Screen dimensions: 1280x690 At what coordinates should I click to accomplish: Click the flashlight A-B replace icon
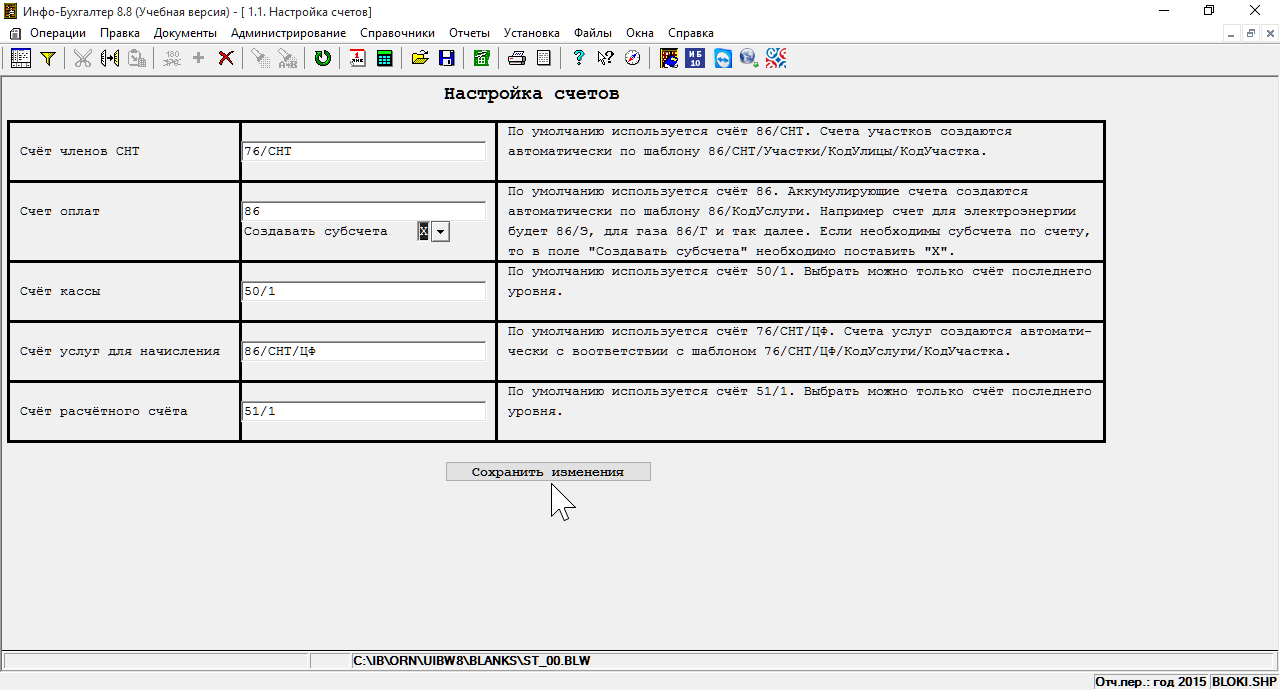(287, 58)
